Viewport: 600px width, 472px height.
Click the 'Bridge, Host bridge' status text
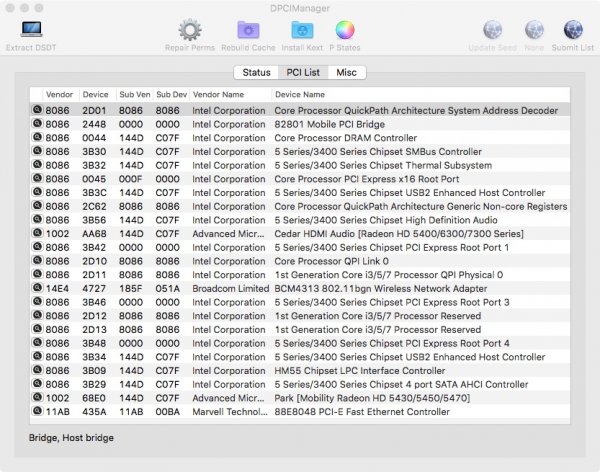click(71, 438)
